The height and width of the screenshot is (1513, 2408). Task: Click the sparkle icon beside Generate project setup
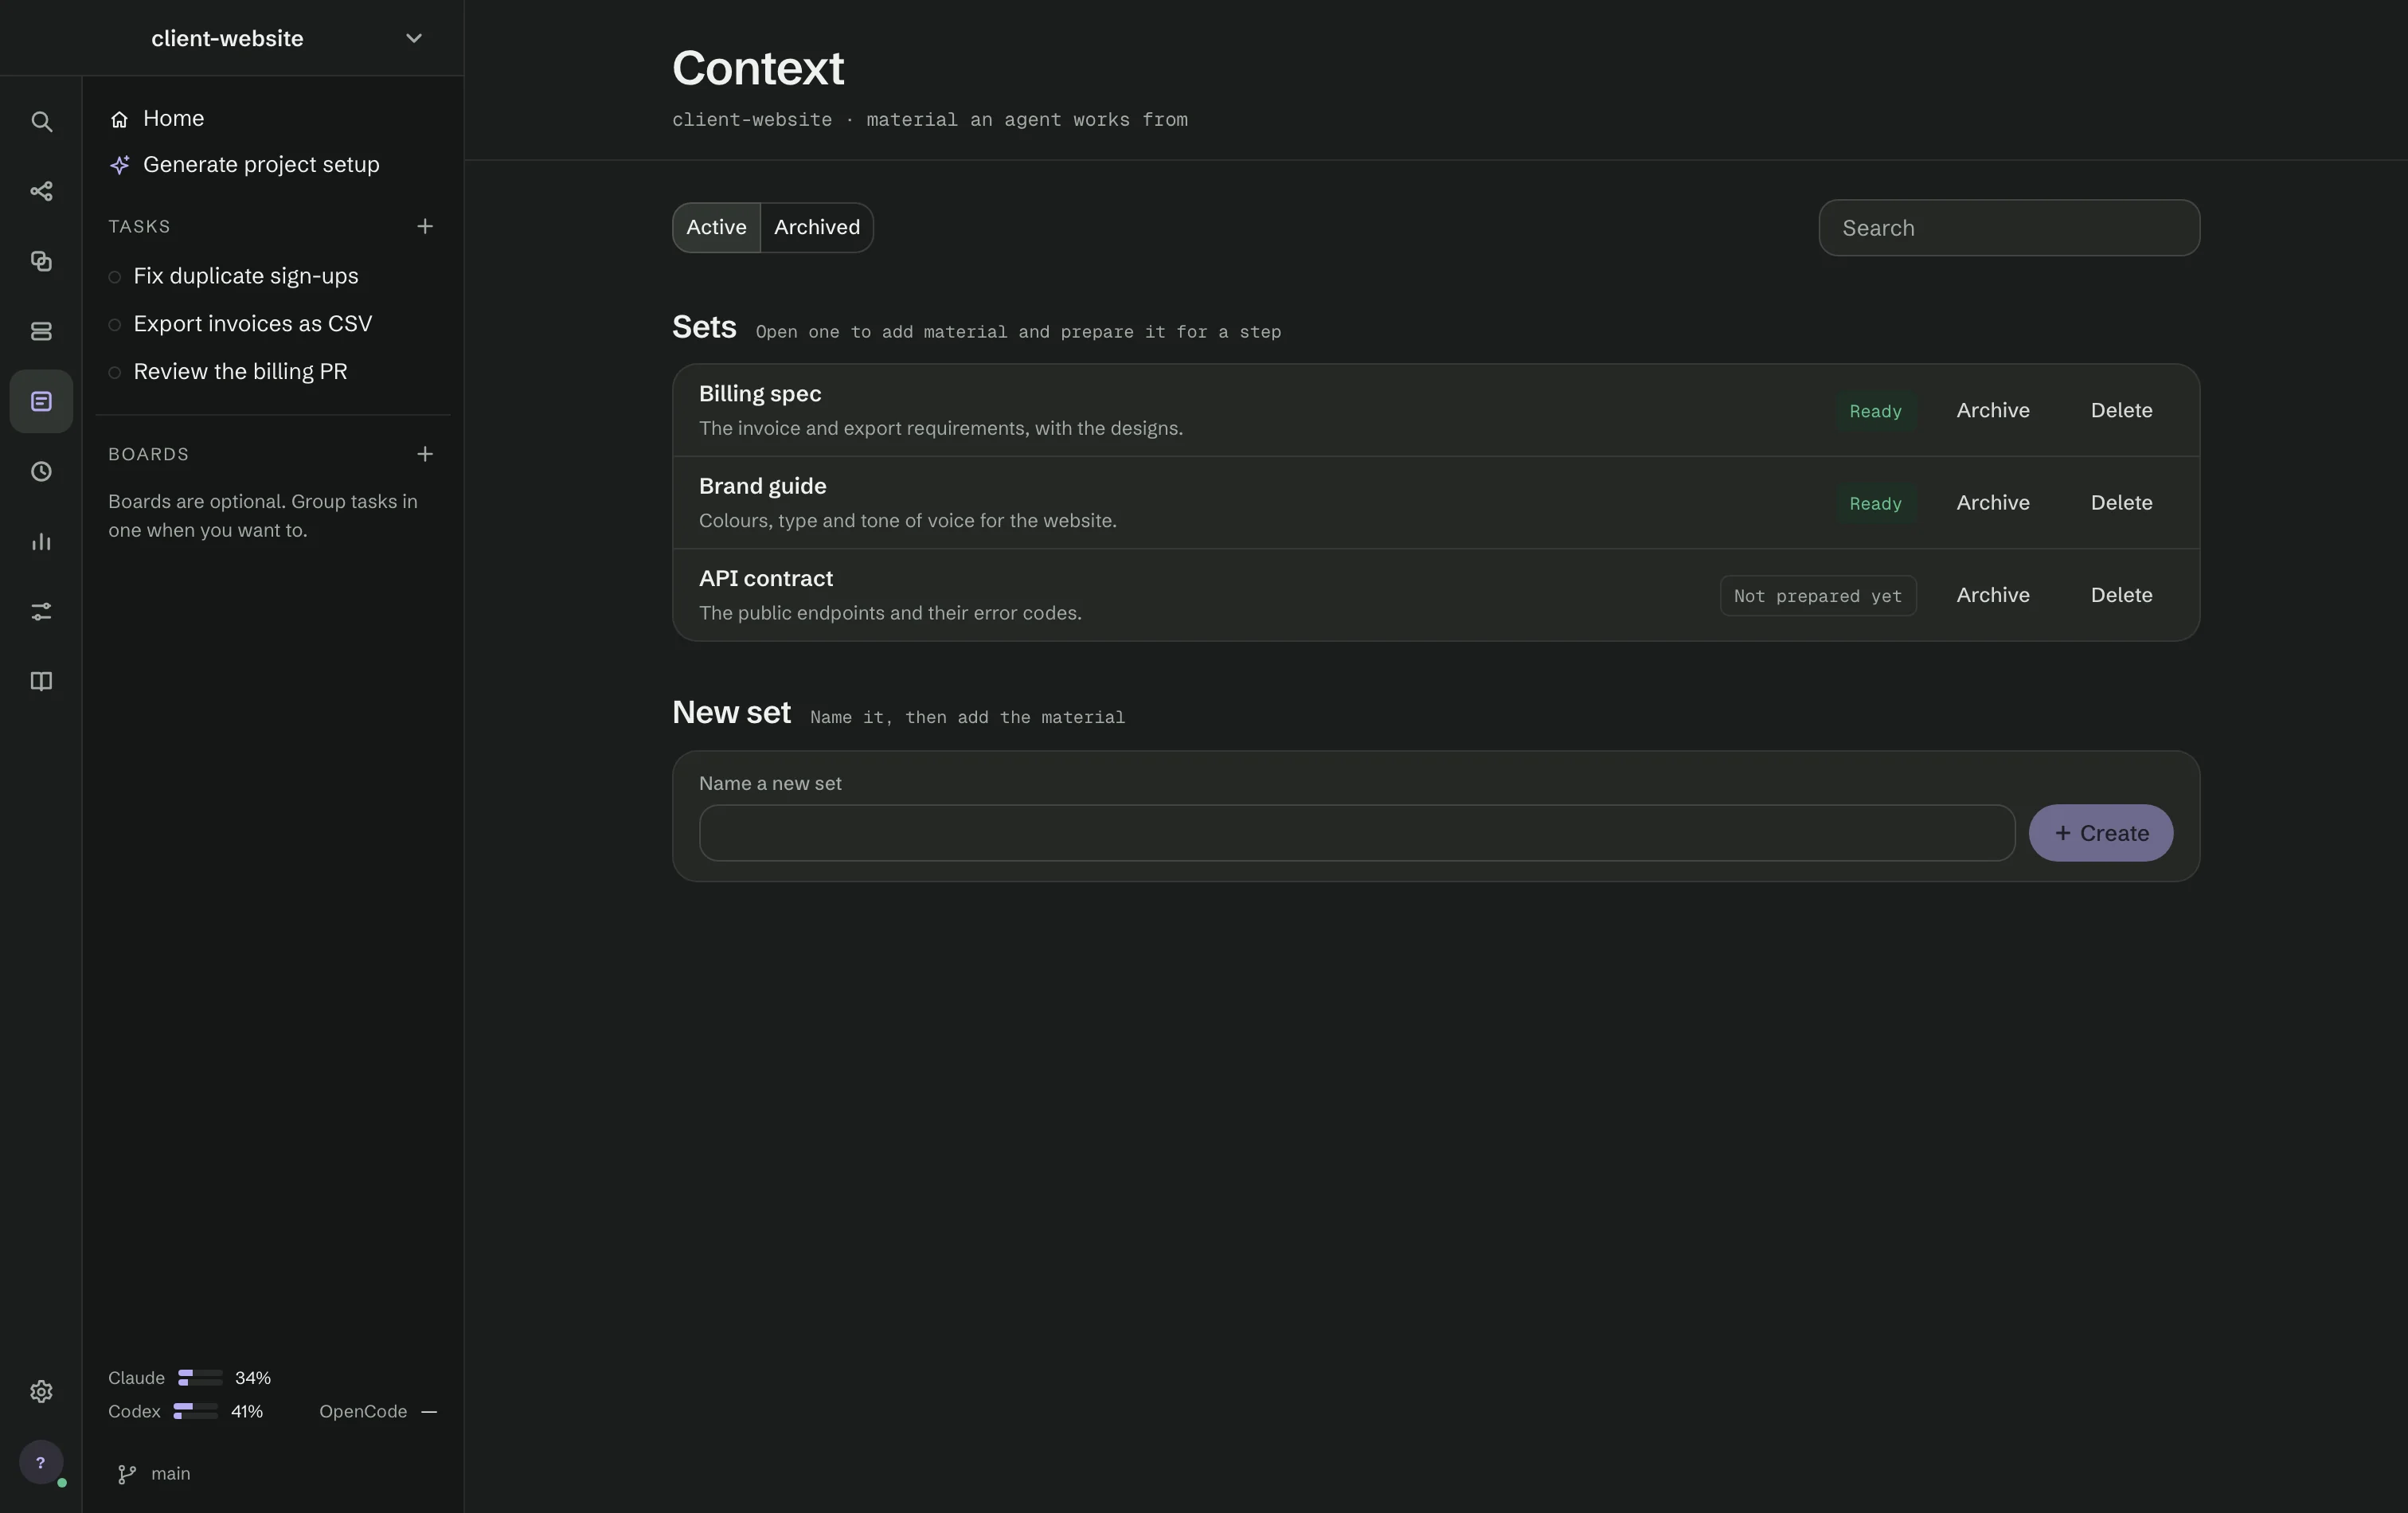120,165
